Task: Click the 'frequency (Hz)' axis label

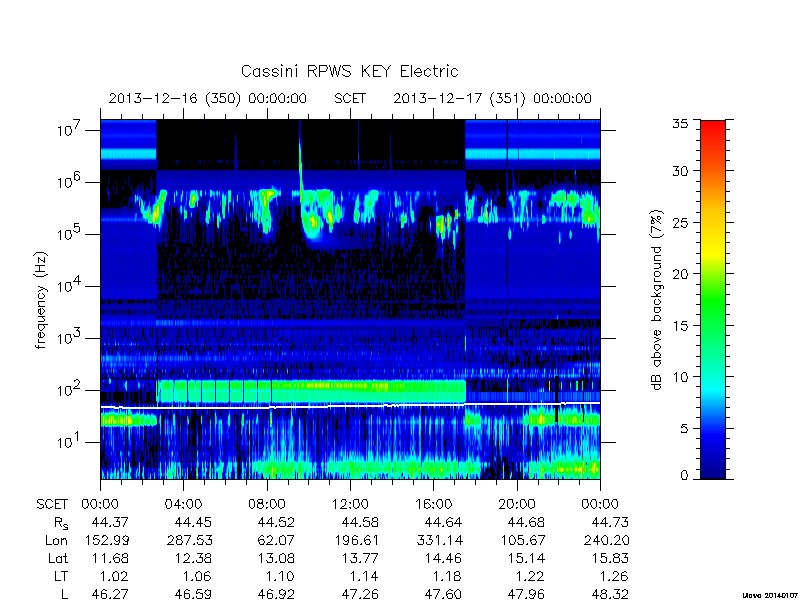Action: click(x=41, y=301)
